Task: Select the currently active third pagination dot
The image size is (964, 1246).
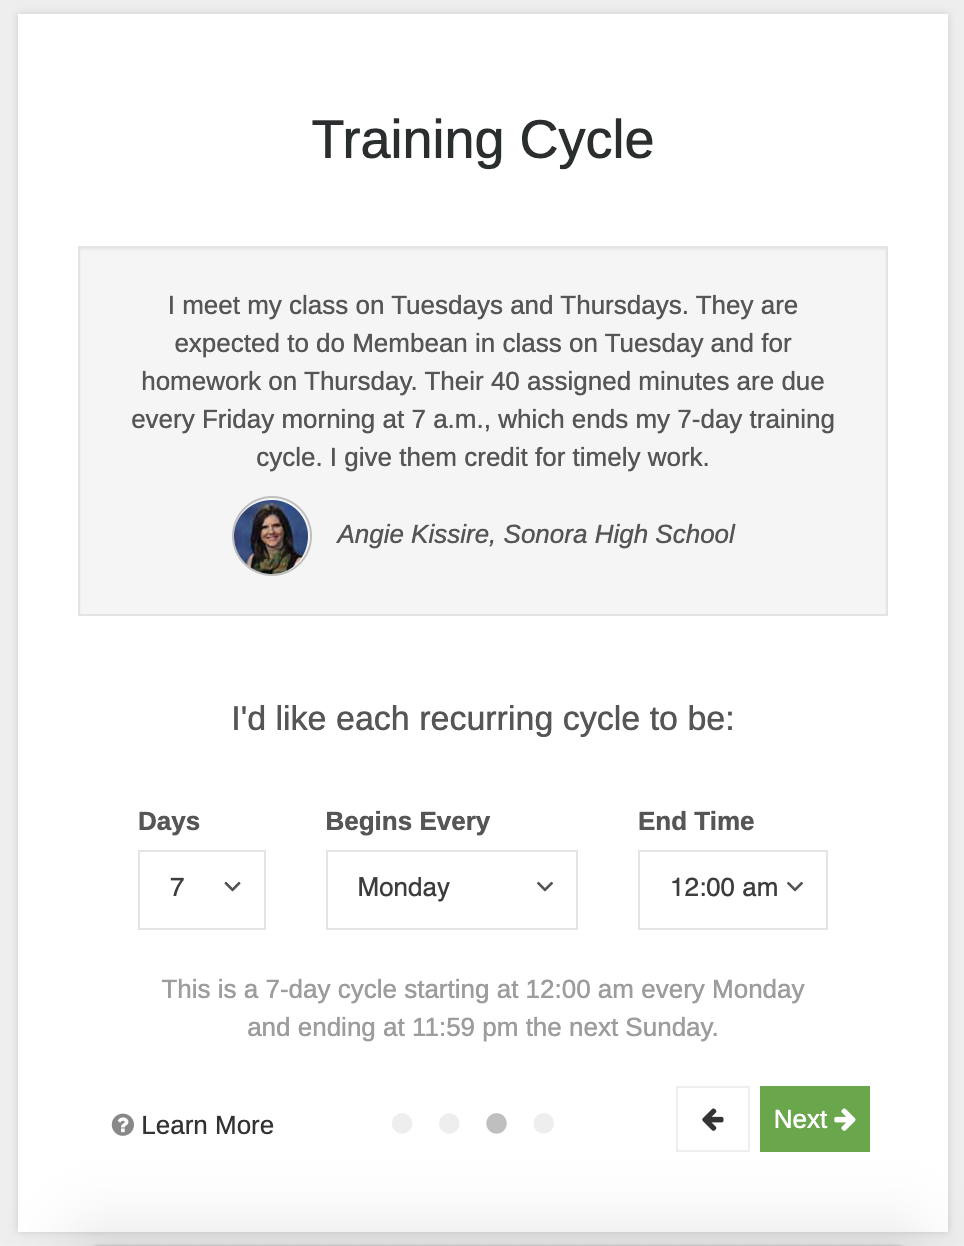Action: 497,1123
